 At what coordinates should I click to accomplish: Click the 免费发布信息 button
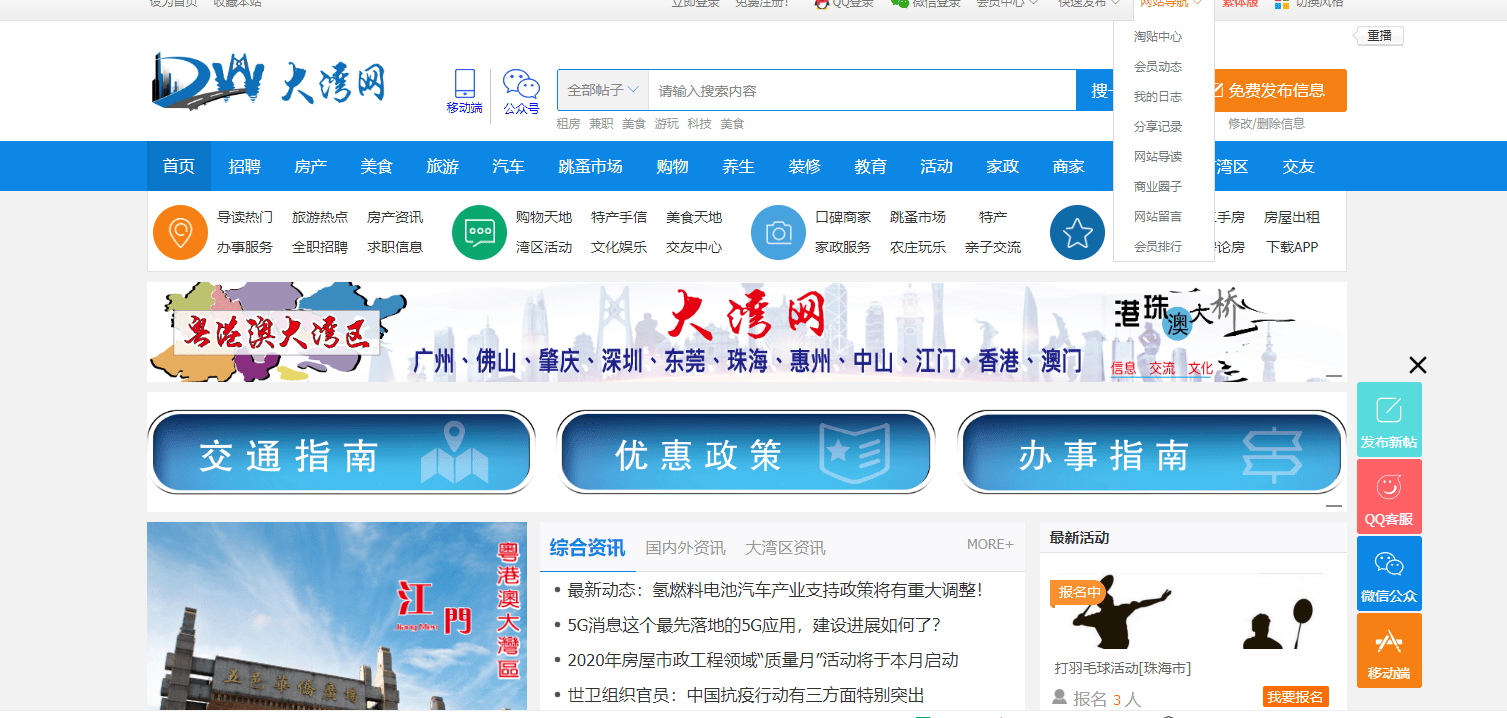coord(1279,90)
